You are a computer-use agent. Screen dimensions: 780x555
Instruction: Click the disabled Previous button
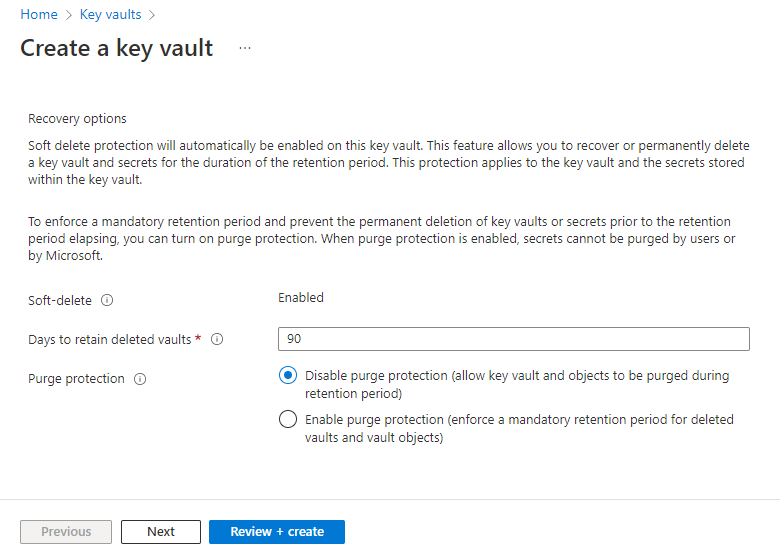tap(66, 532)
